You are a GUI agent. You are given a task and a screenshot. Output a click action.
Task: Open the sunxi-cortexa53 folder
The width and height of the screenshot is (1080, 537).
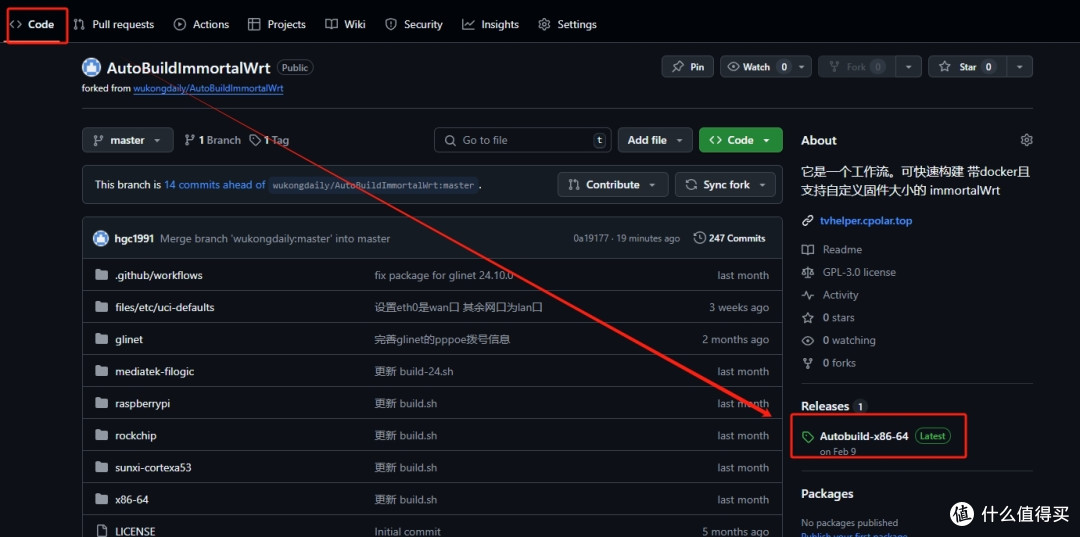coord(154,467)
